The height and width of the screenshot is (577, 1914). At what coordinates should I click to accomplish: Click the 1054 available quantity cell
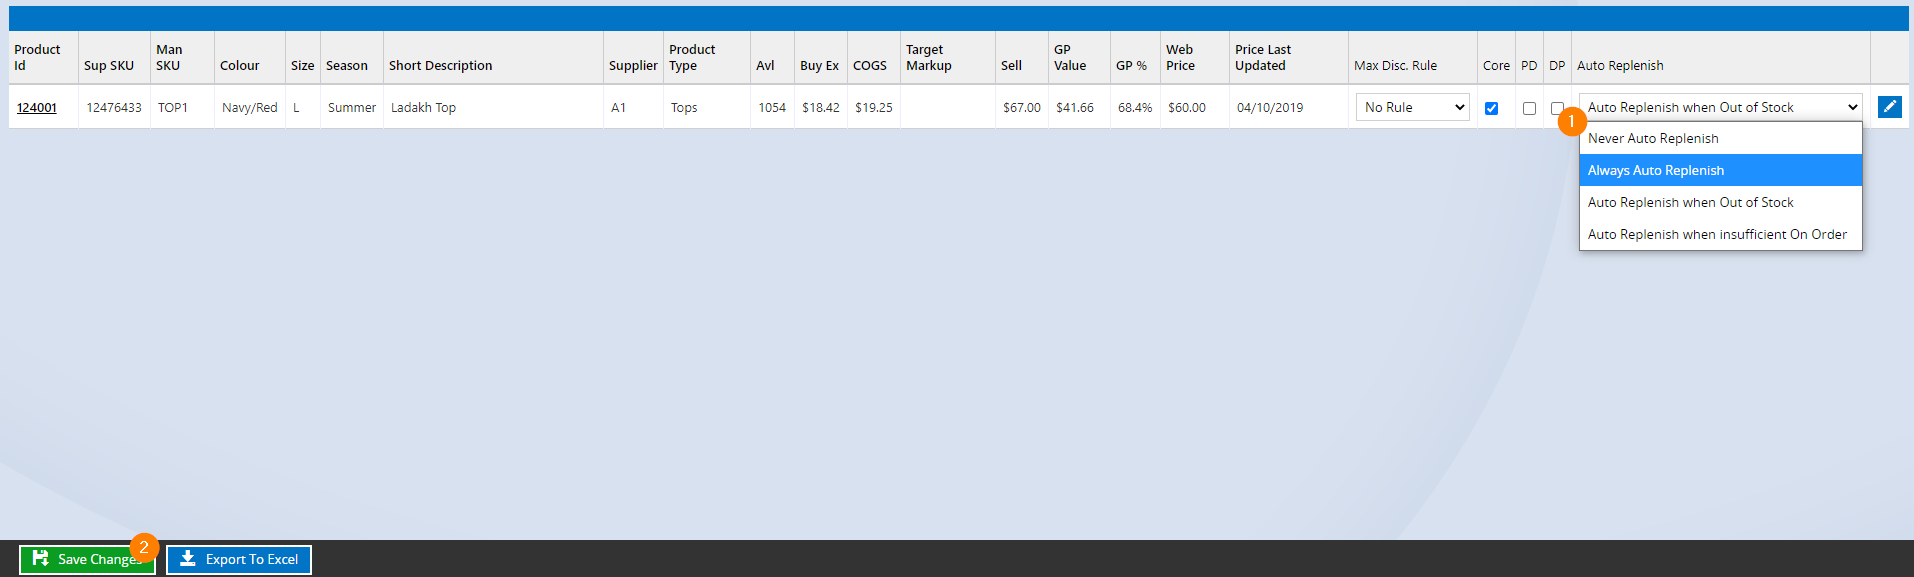(772, 107)
